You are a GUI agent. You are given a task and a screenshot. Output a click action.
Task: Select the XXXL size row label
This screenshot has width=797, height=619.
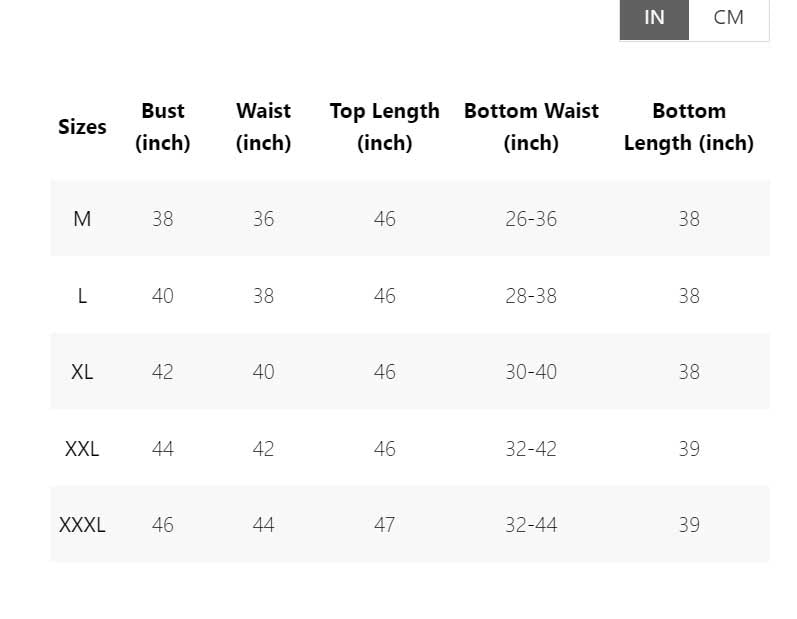(82, 525)
